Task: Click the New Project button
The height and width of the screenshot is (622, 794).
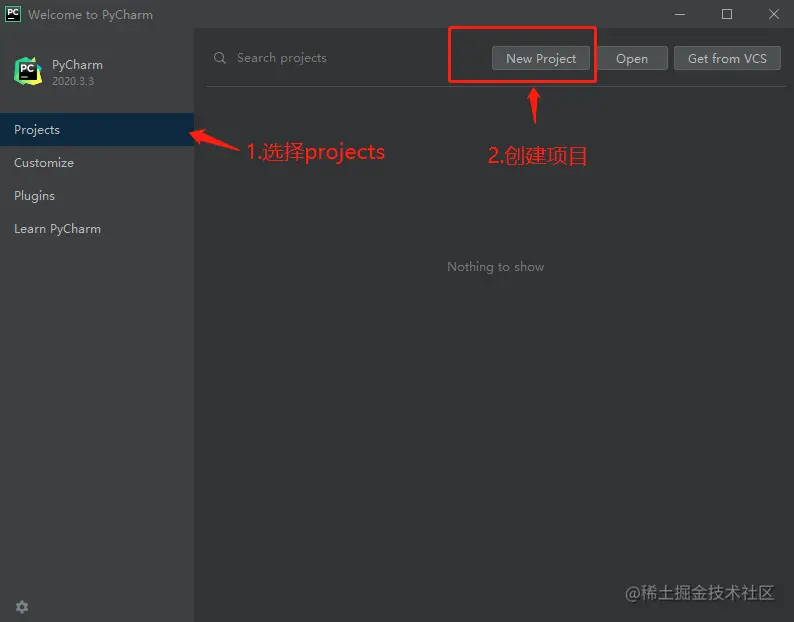Action: (x=540, y=58)
